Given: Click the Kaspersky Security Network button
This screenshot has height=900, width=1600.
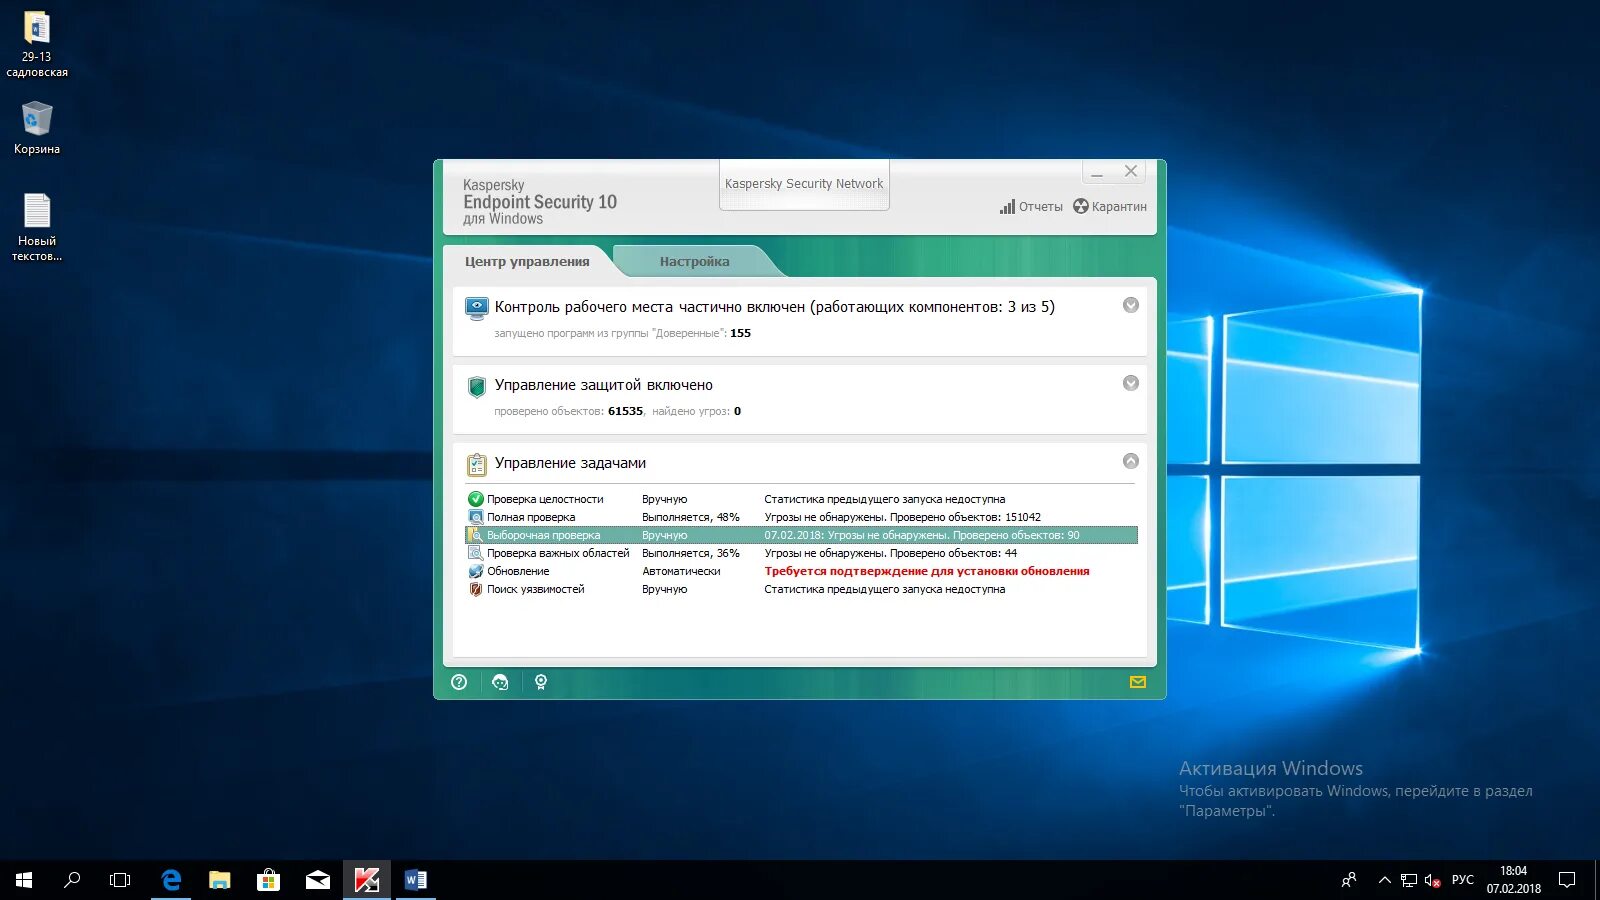Looking at the screenshot, I should (x=804, y=184).
